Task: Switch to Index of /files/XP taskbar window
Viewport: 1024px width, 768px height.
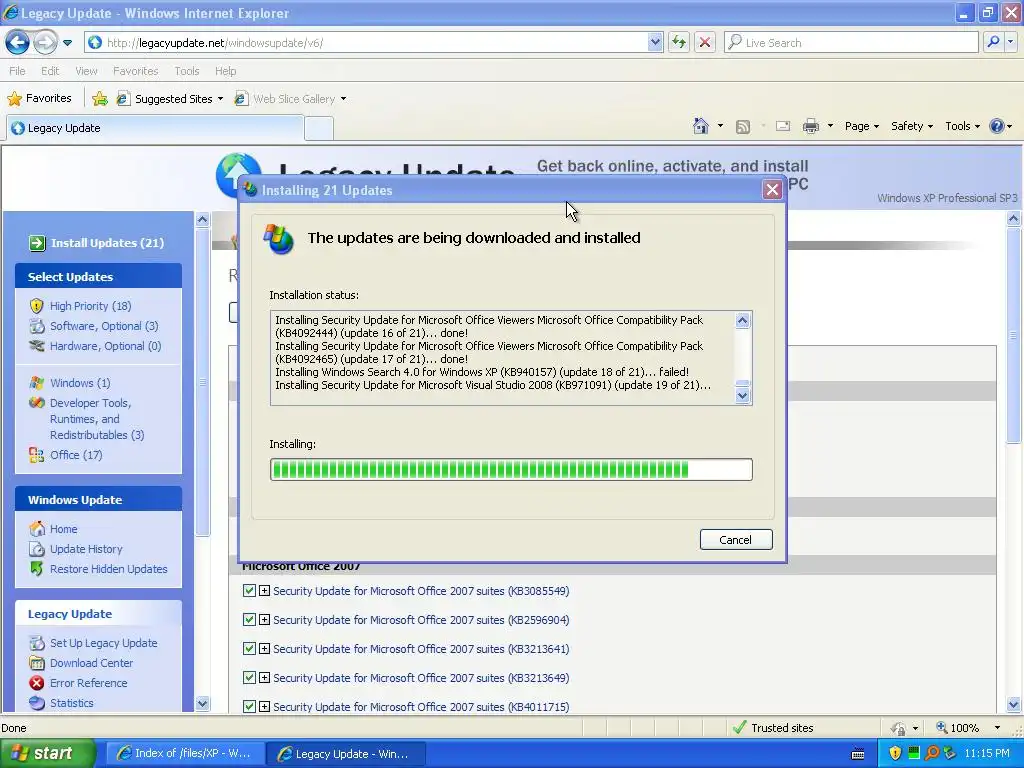Action: coord(185,754)
